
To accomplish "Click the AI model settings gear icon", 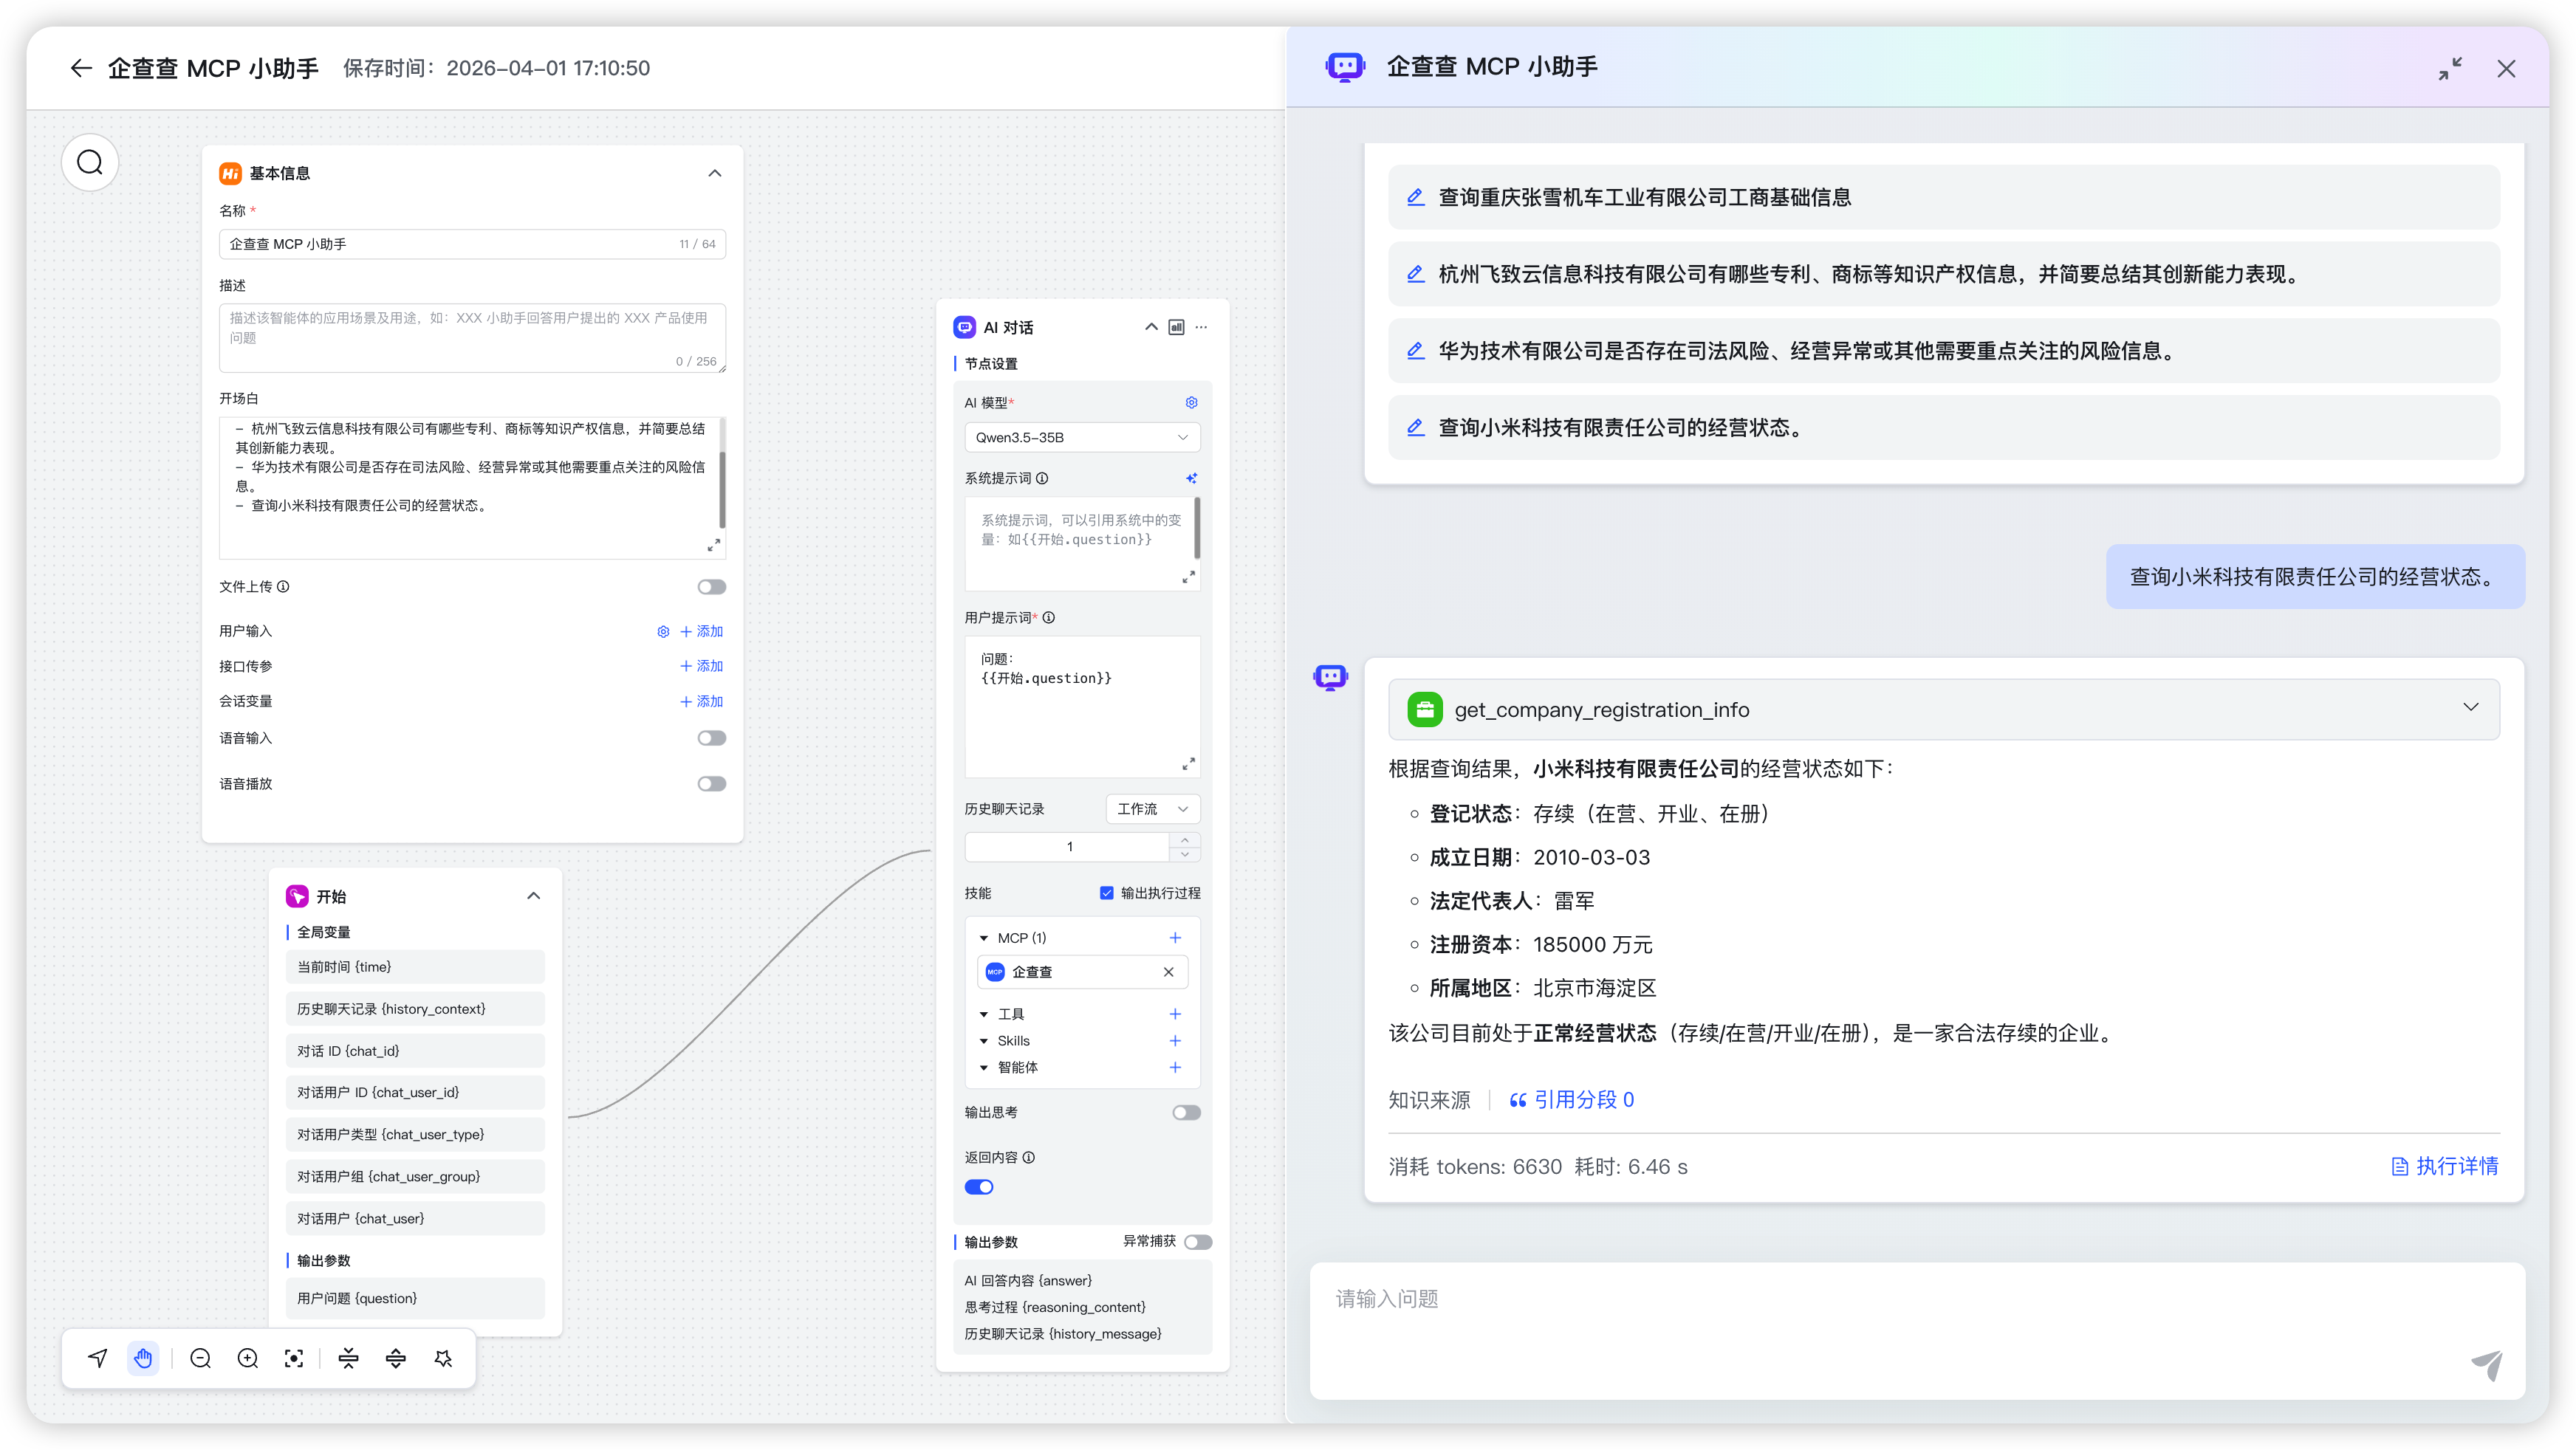I will coord(1191,402).
